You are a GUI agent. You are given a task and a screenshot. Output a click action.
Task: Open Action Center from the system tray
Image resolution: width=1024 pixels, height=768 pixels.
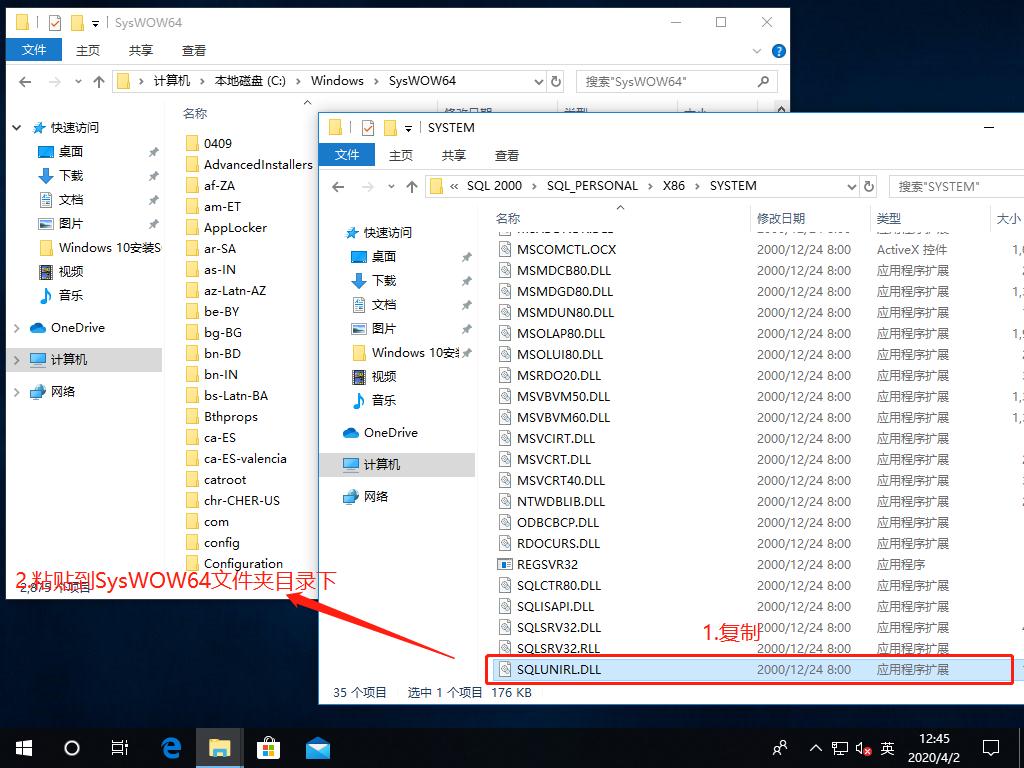pos(990,747)
